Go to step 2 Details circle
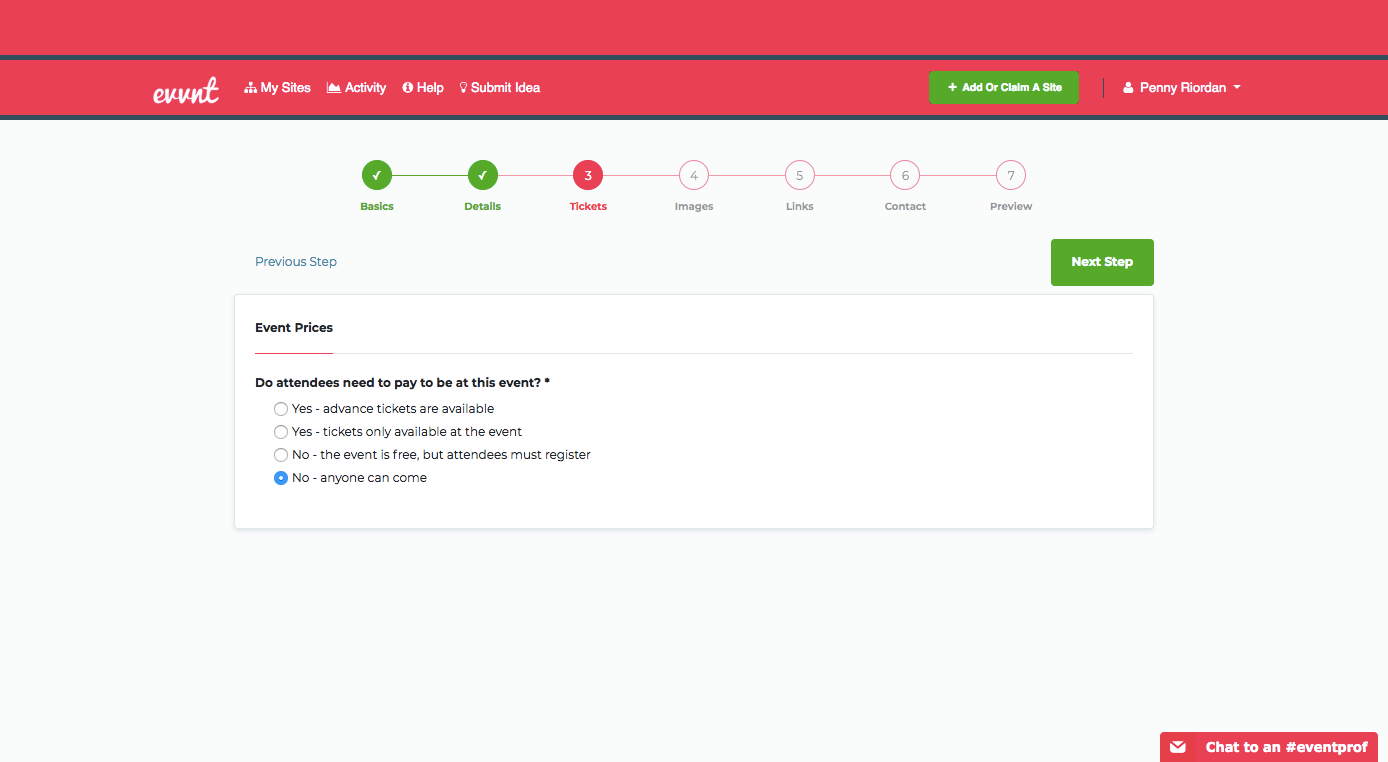The height and width of the screenshot is (762, 1388). 483,176
